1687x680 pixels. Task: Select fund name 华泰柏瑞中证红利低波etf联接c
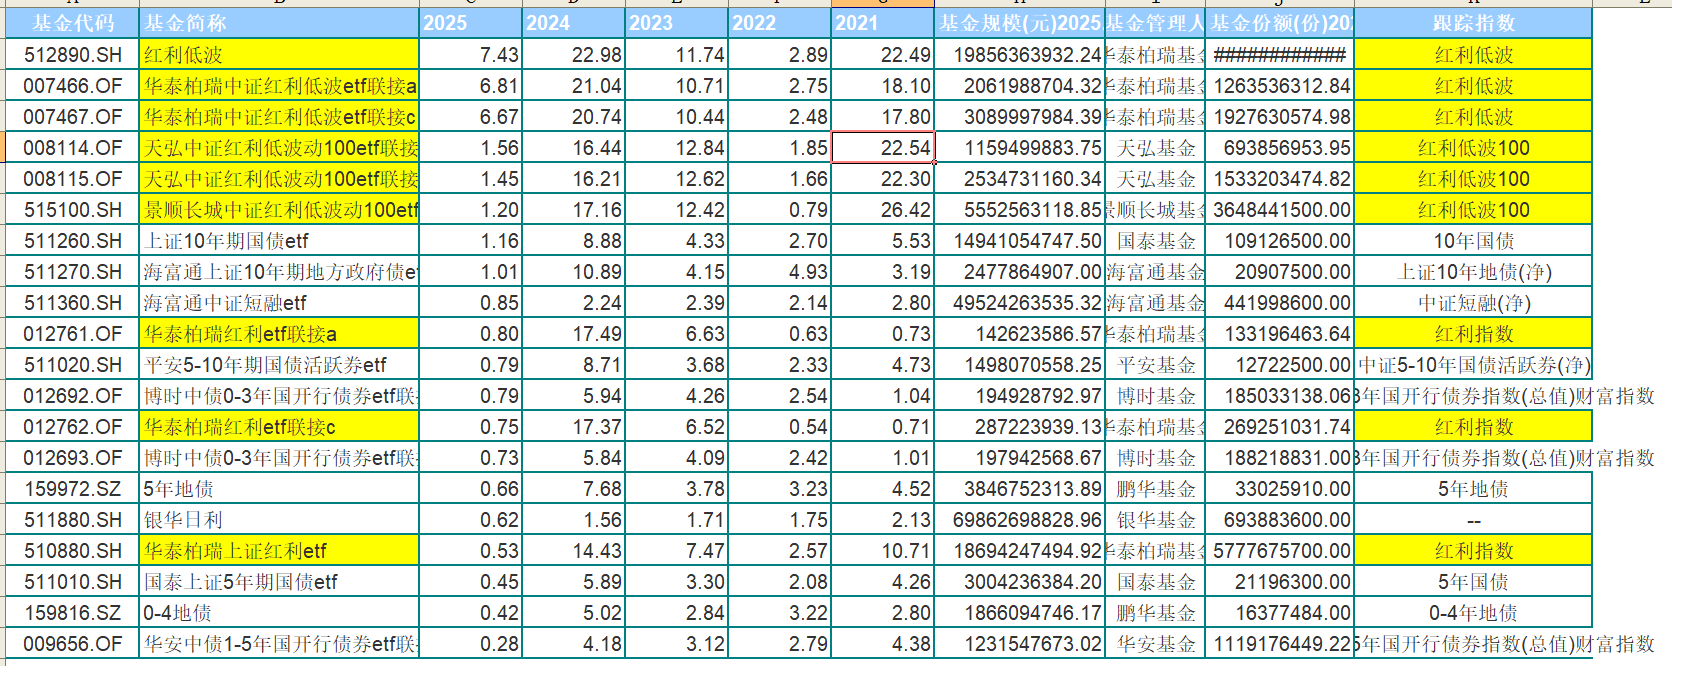(279, 117)
